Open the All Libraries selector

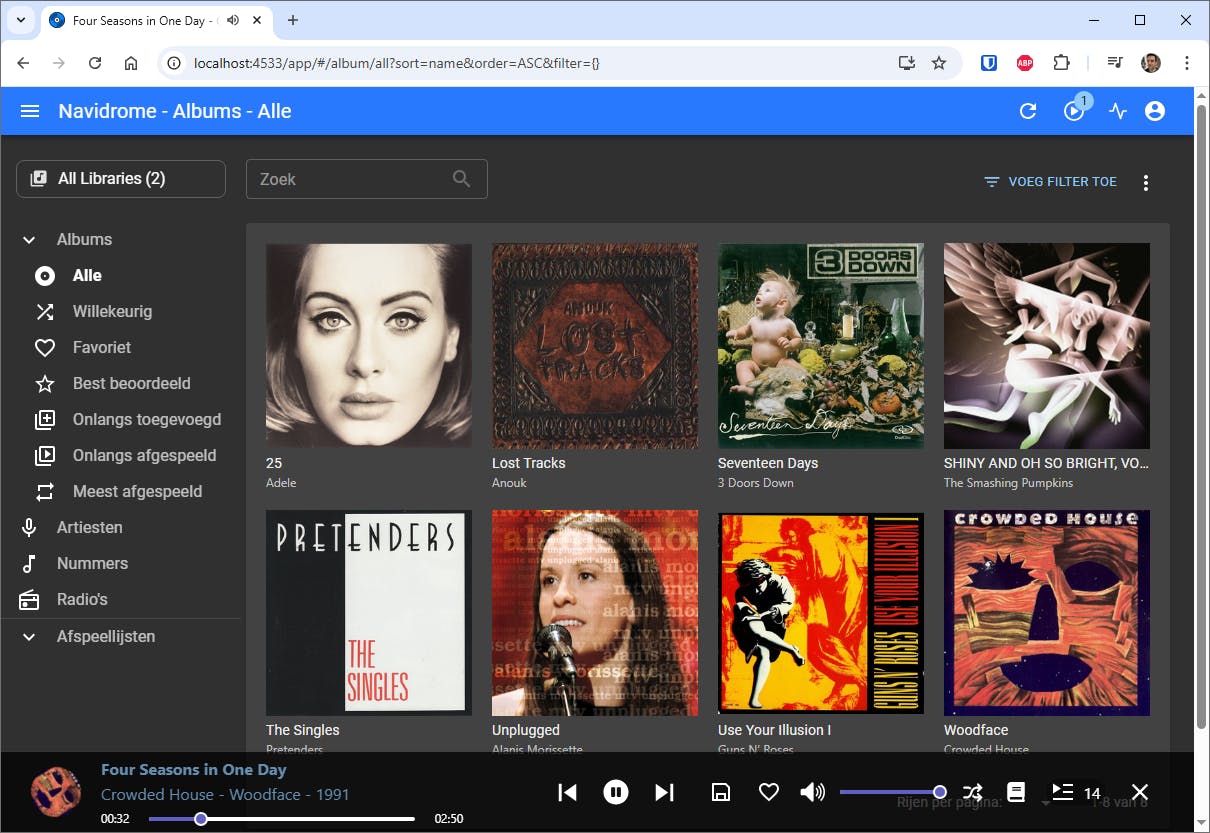pos(121,179)
